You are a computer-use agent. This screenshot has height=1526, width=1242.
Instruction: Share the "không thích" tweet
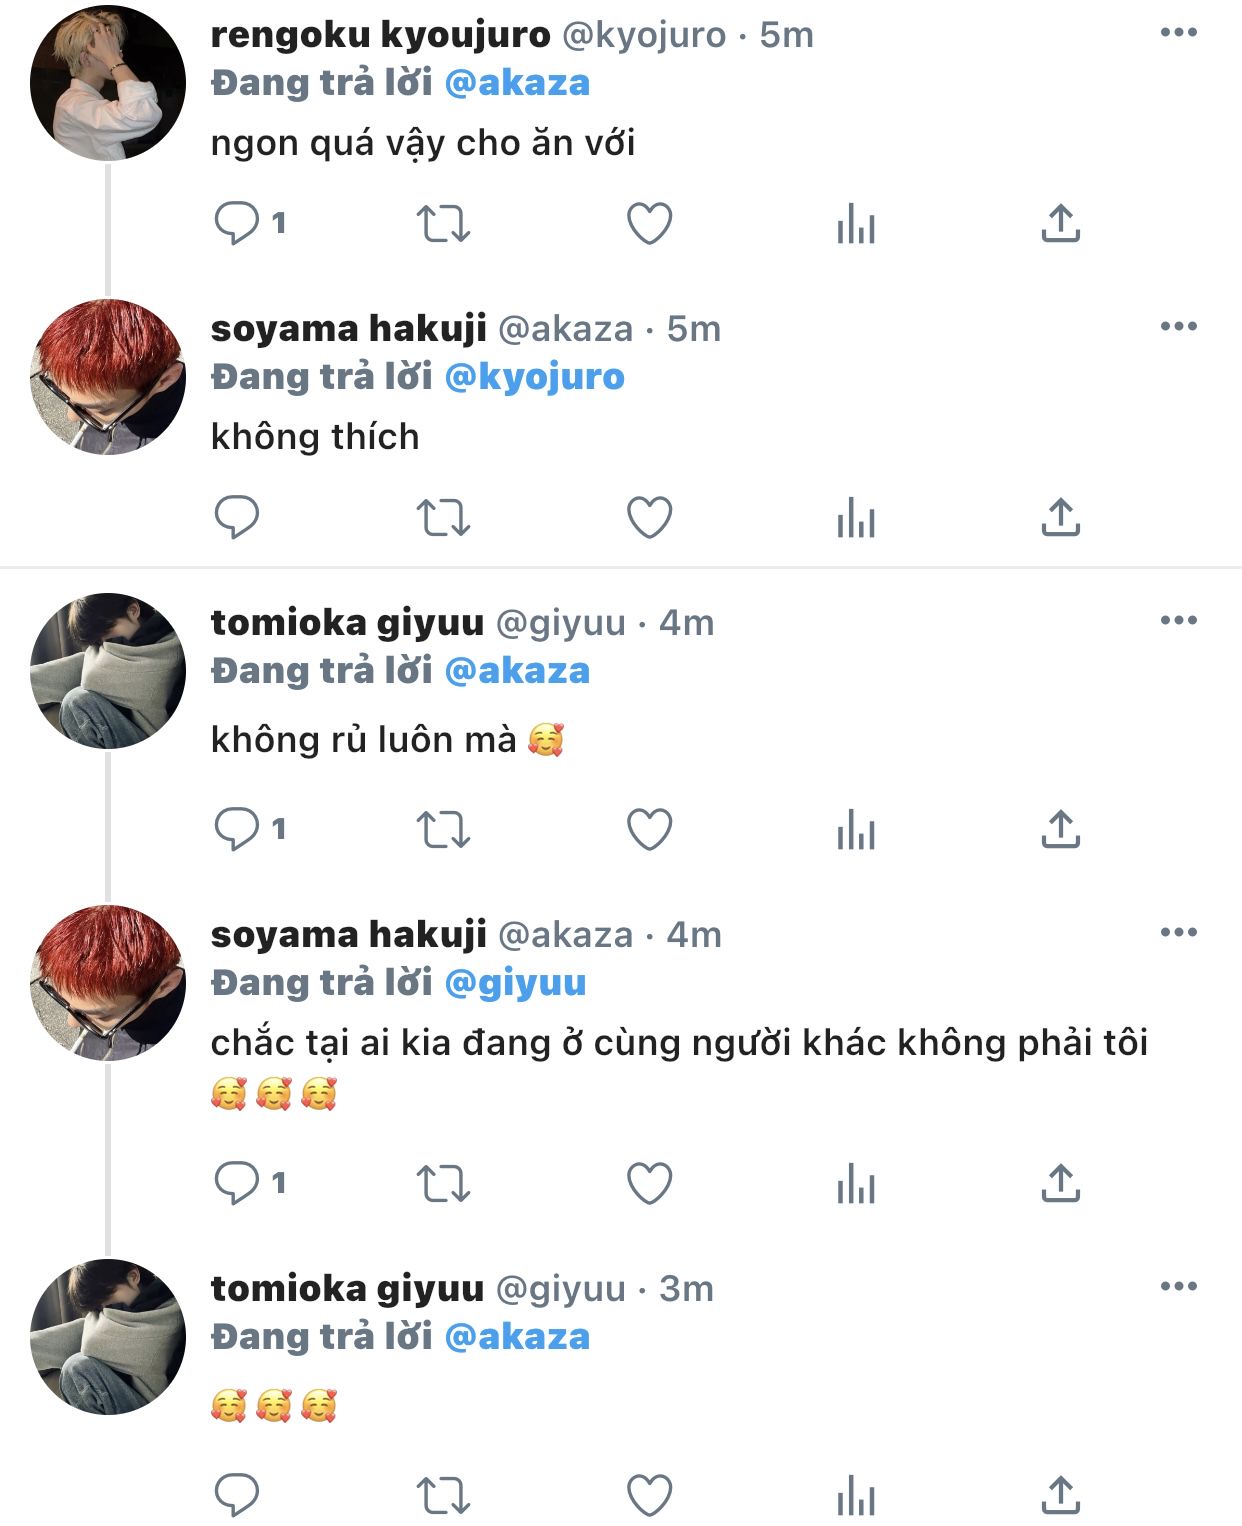point(1060,517)
